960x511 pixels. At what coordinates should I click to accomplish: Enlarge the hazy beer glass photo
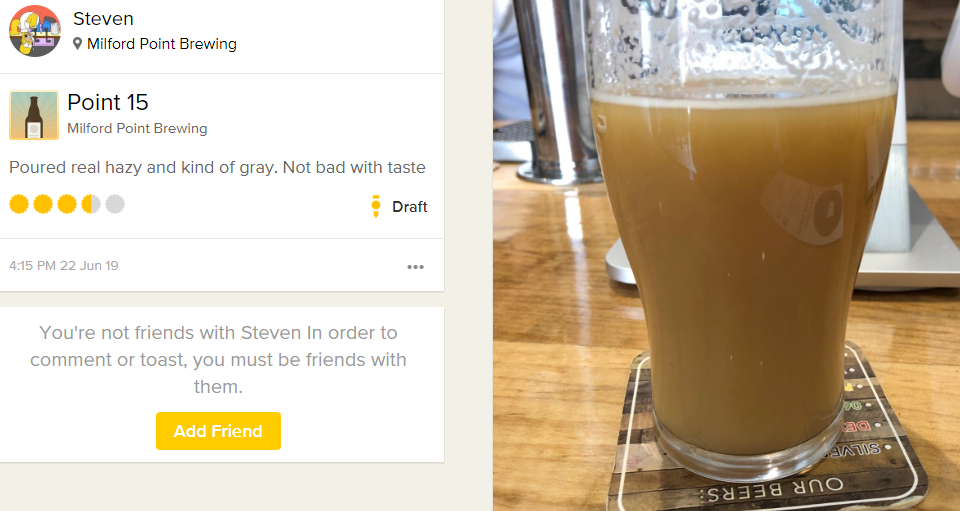coord(726,255)
